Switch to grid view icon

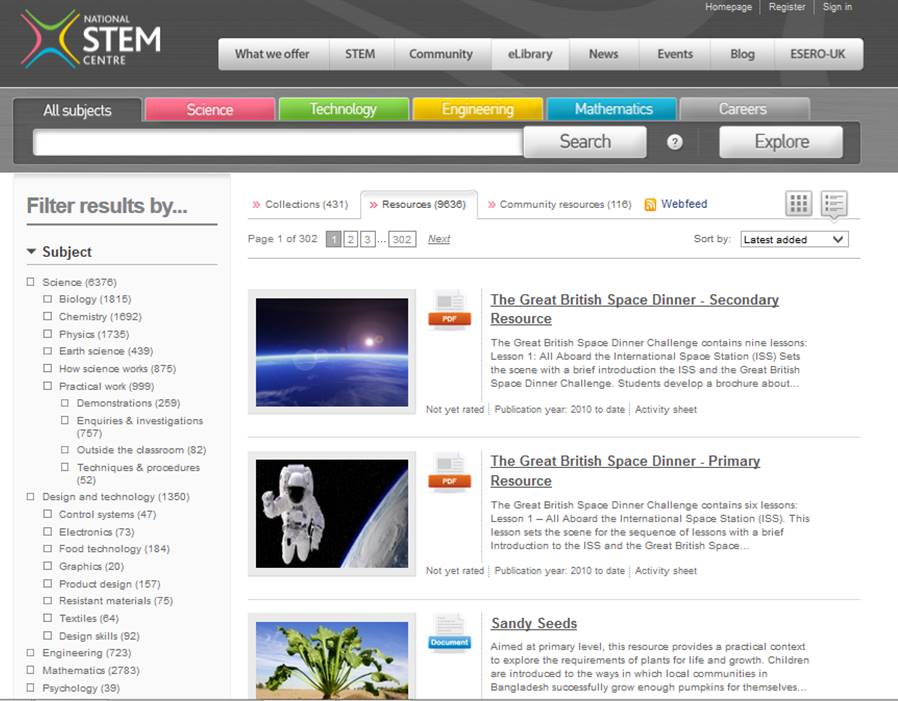[798, 204]
